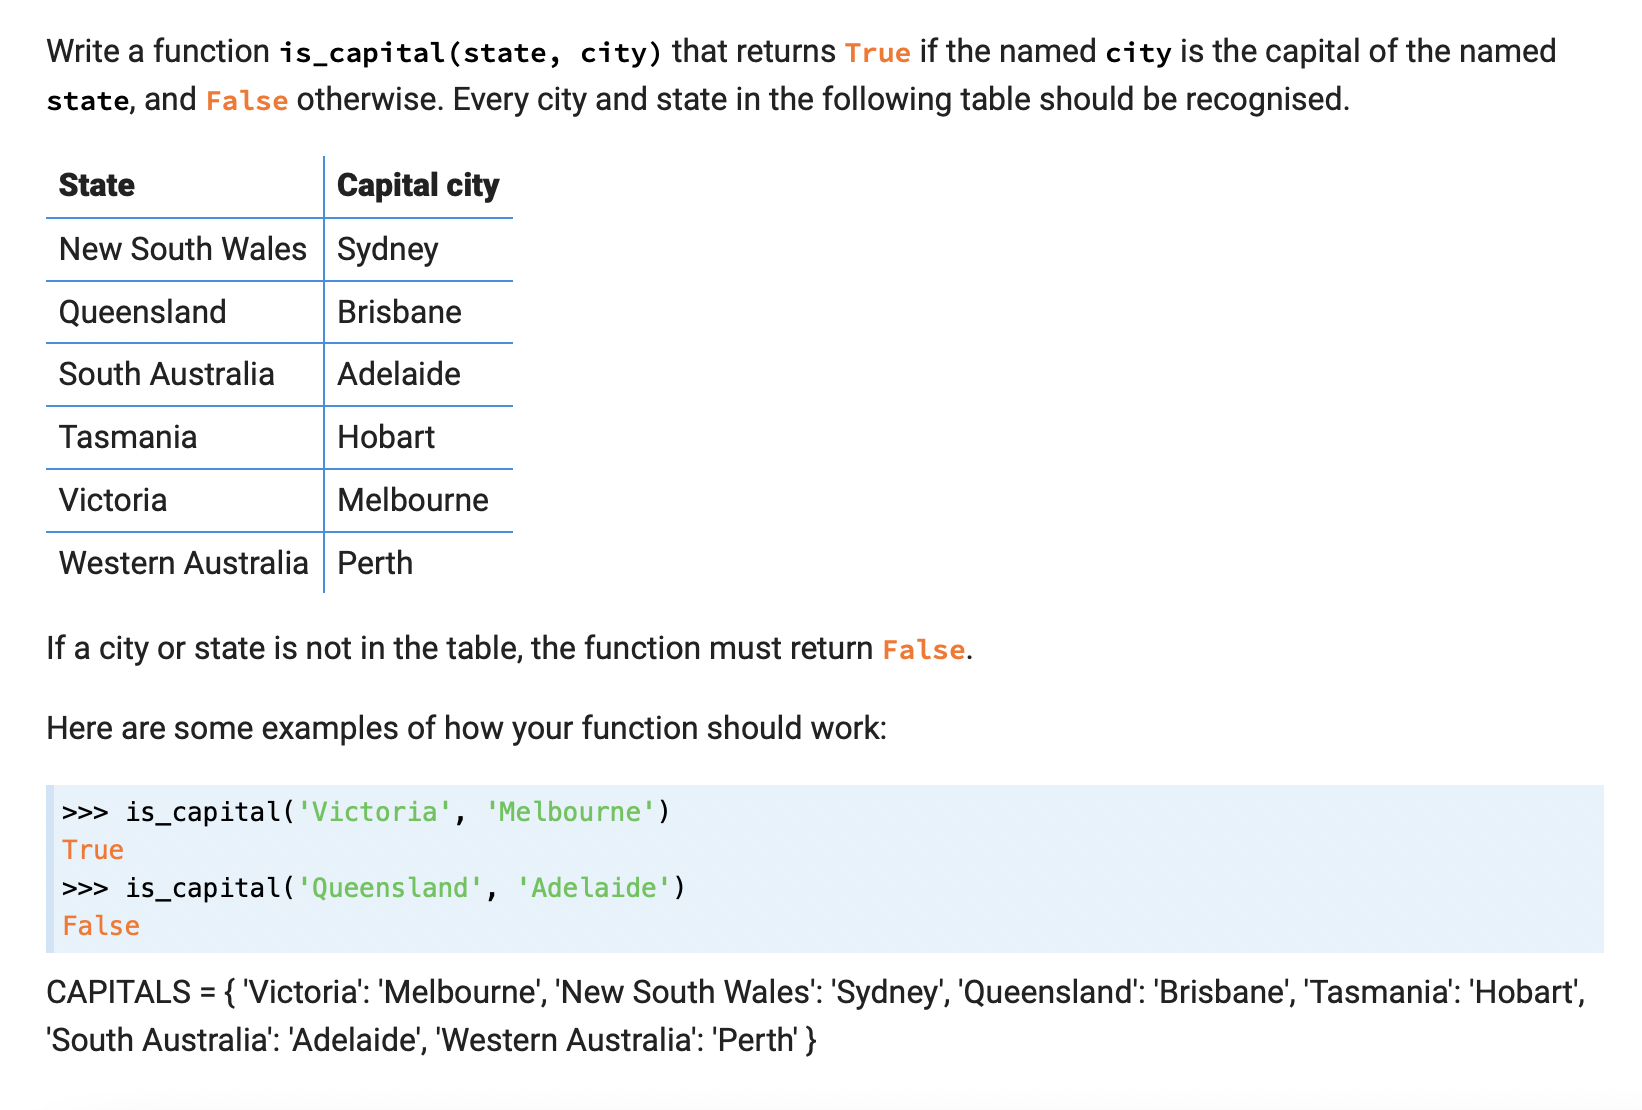Click the Queensland row in the table
This screenshot has height=1110, width=1642.
click(x=143, y=312)
